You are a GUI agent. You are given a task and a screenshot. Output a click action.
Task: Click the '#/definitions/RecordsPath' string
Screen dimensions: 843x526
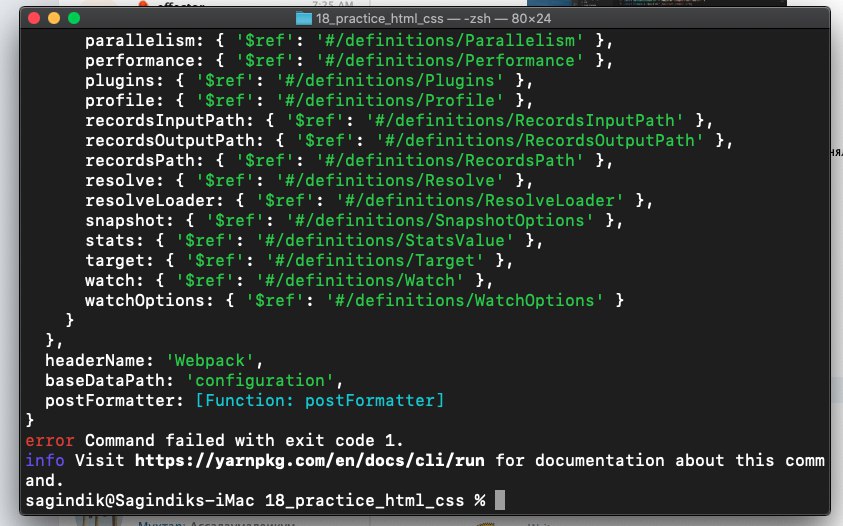pyautogui.click(x=449, y=161)
